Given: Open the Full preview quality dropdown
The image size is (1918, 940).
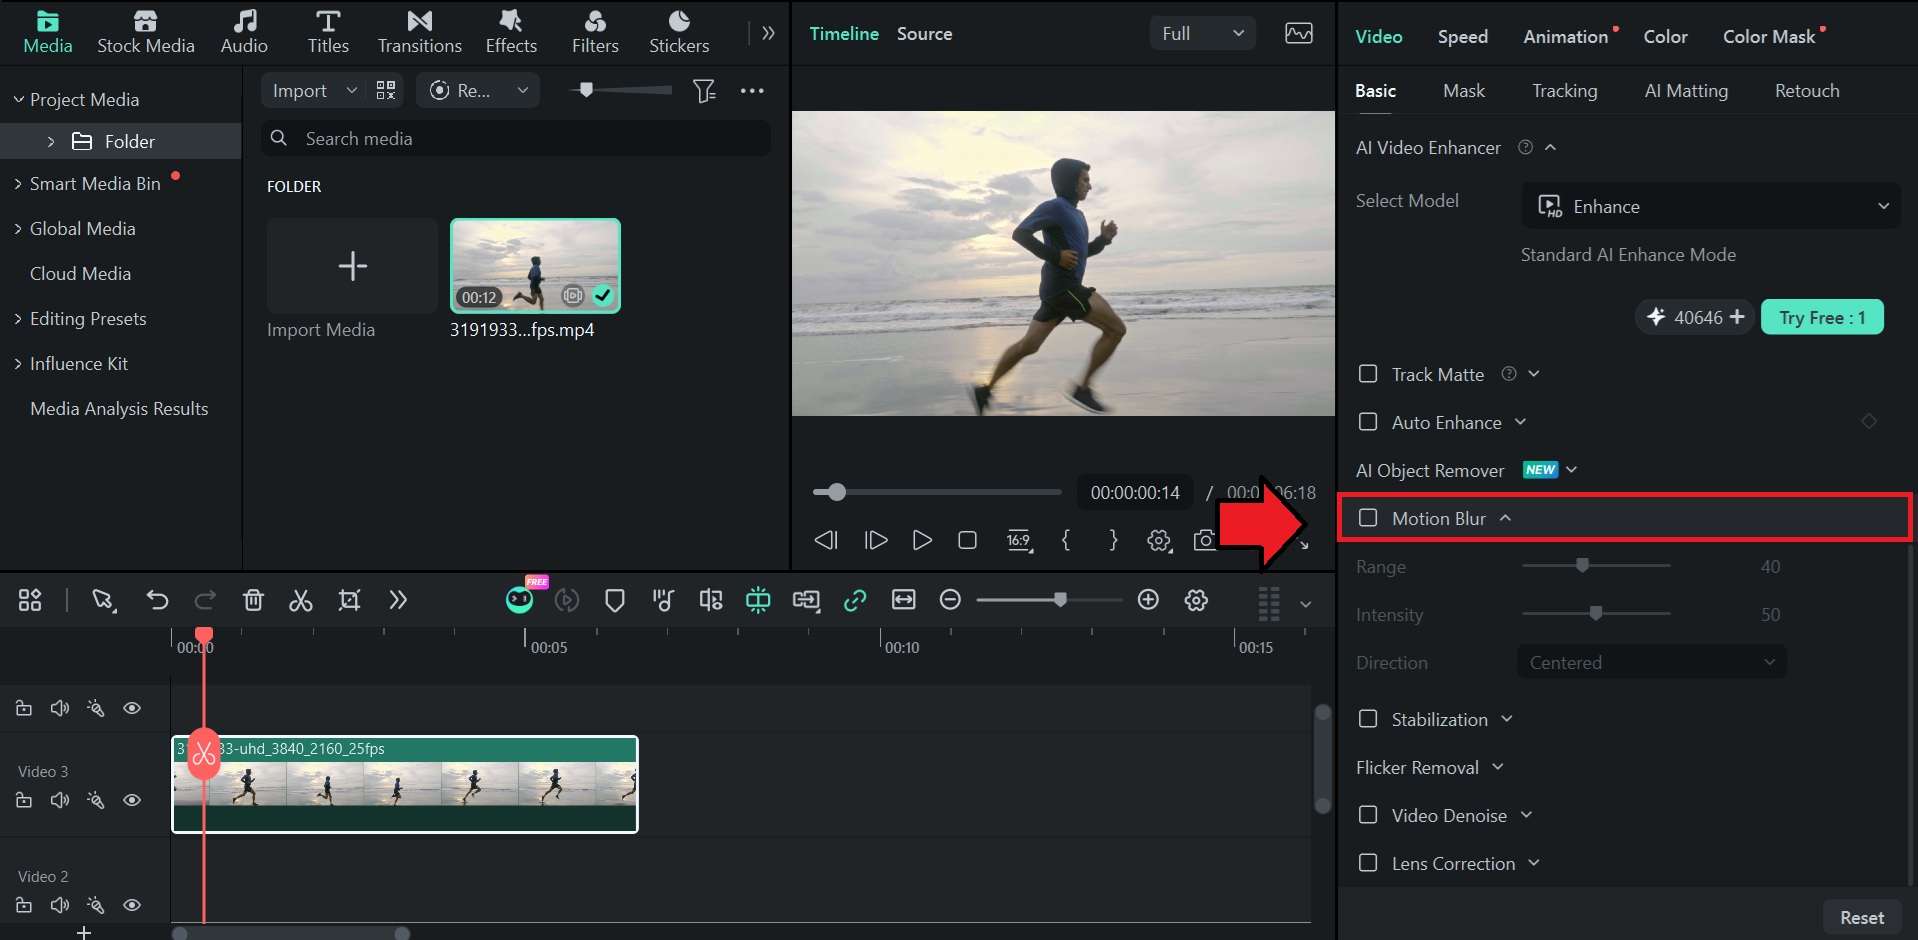Looking at the screenshot, I should click(1203, 33).
